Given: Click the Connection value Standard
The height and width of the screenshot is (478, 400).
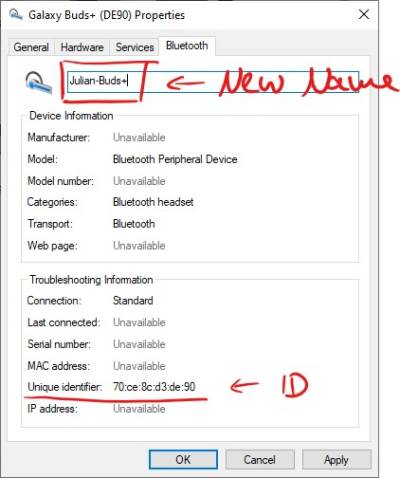Looking at the screenshot, I should [133, 300].
